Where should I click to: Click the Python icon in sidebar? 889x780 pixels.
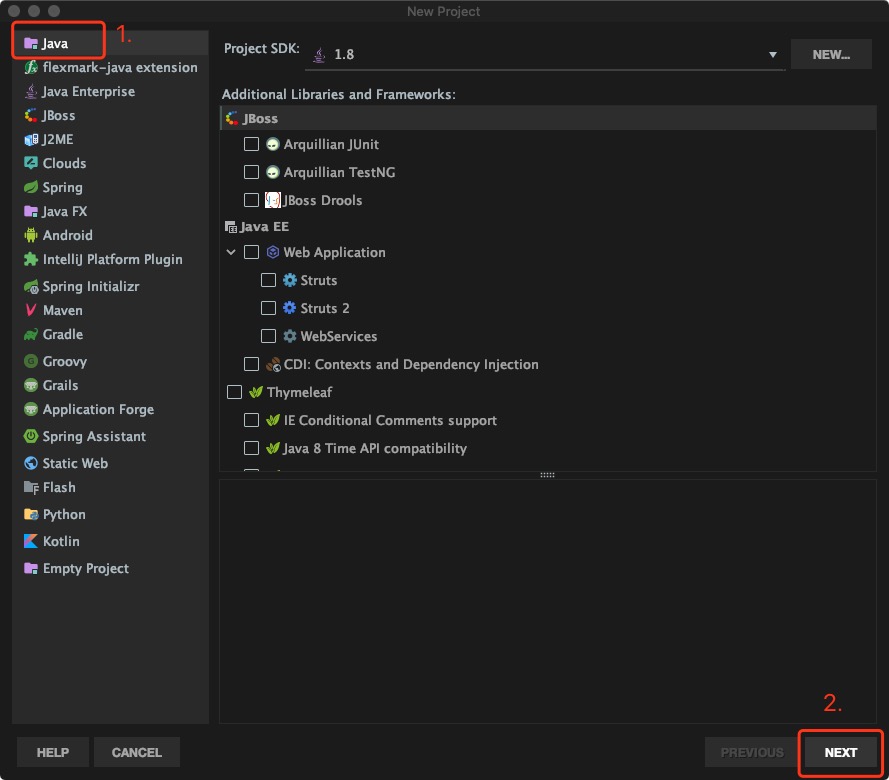coord(31,514)
